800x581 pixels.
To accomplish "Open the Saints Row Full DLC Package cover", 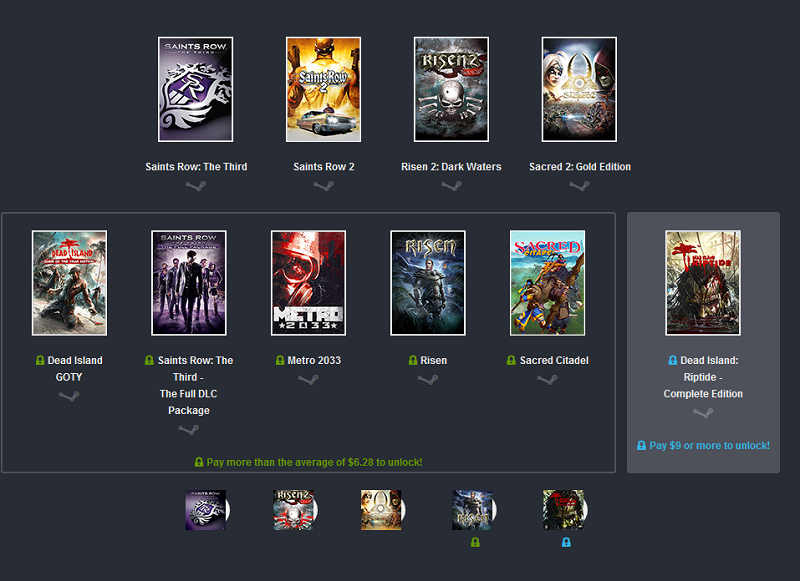I will [x=189, y=283].
